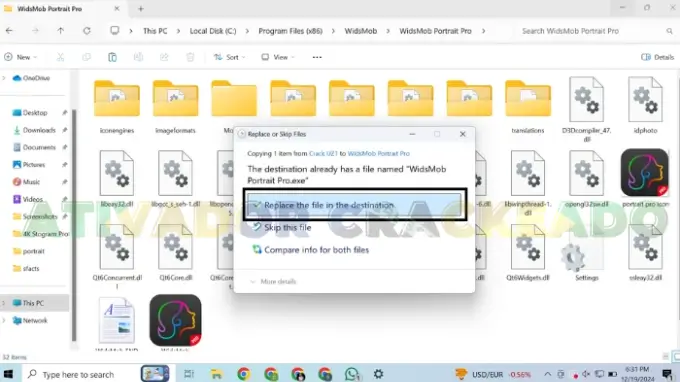Open the sidebar's portrait folder
The width and height of the screenshot is (680, 382).
(x=33, y=251)
